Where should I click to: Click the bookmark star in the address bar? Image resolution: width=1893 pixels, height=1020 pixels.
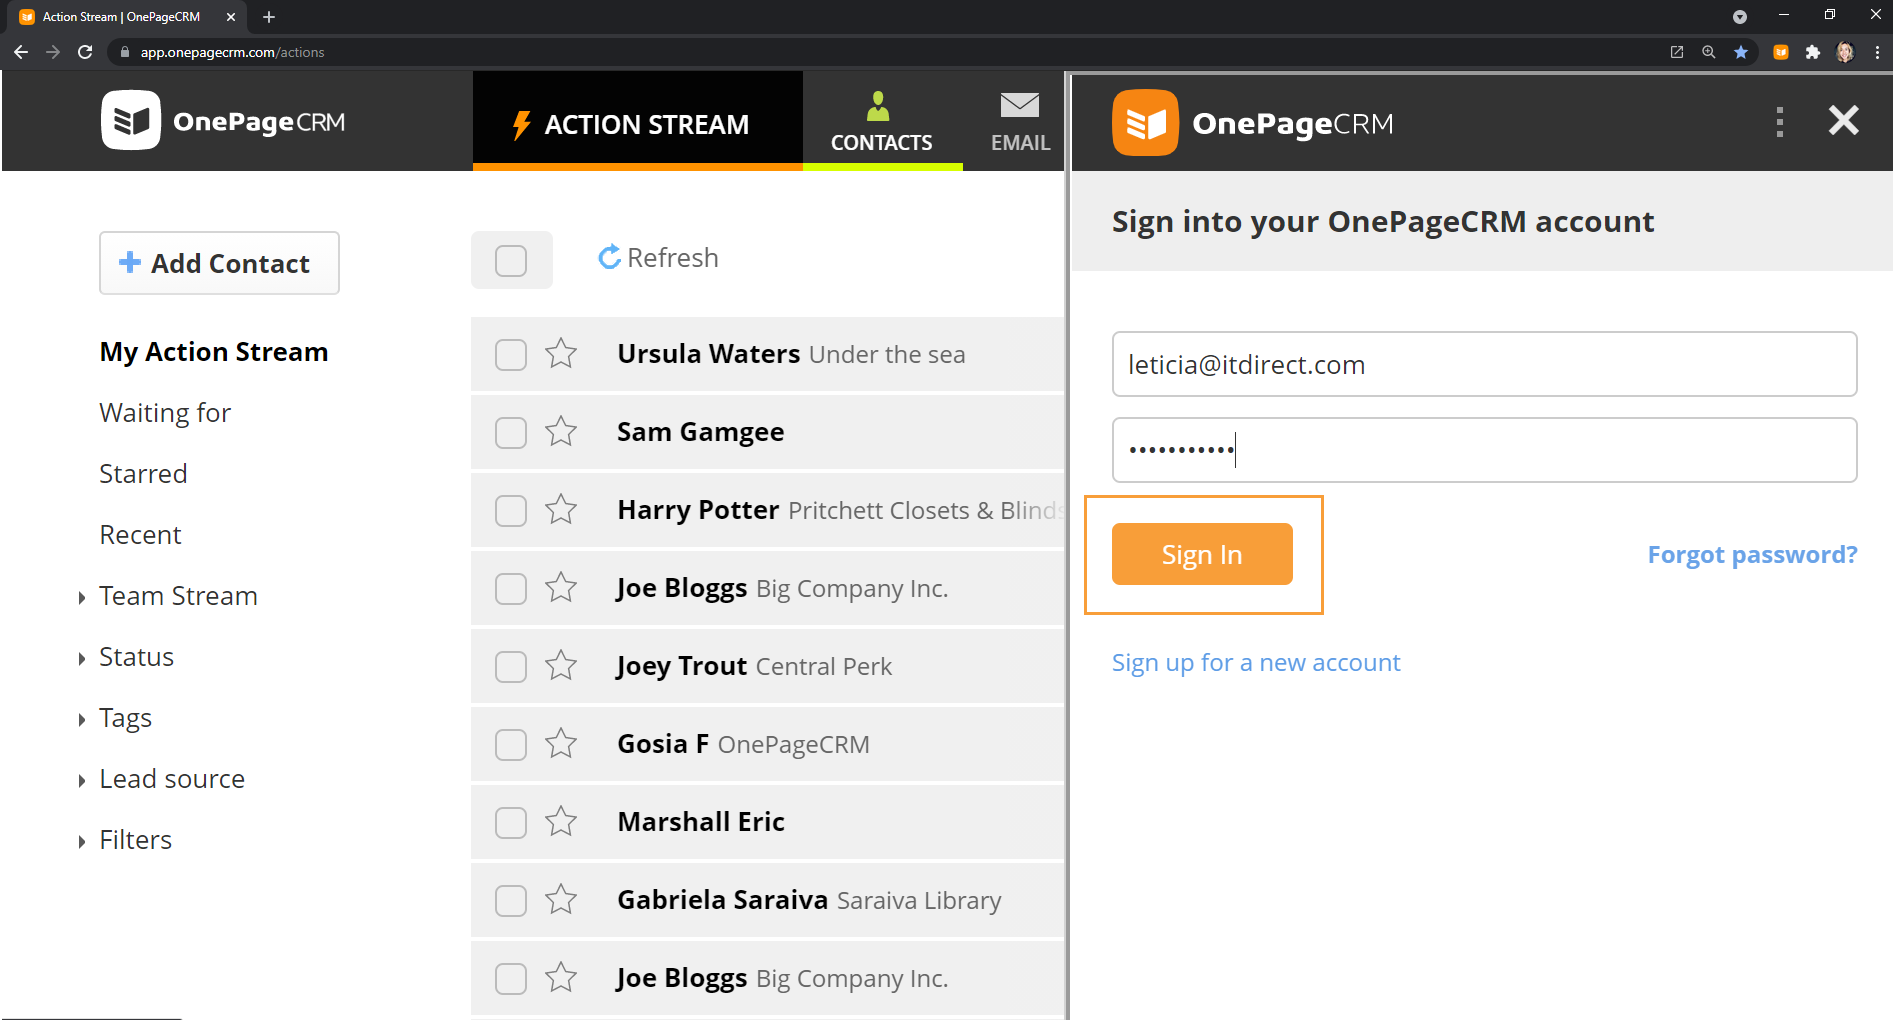click(x=1741, y=52)
